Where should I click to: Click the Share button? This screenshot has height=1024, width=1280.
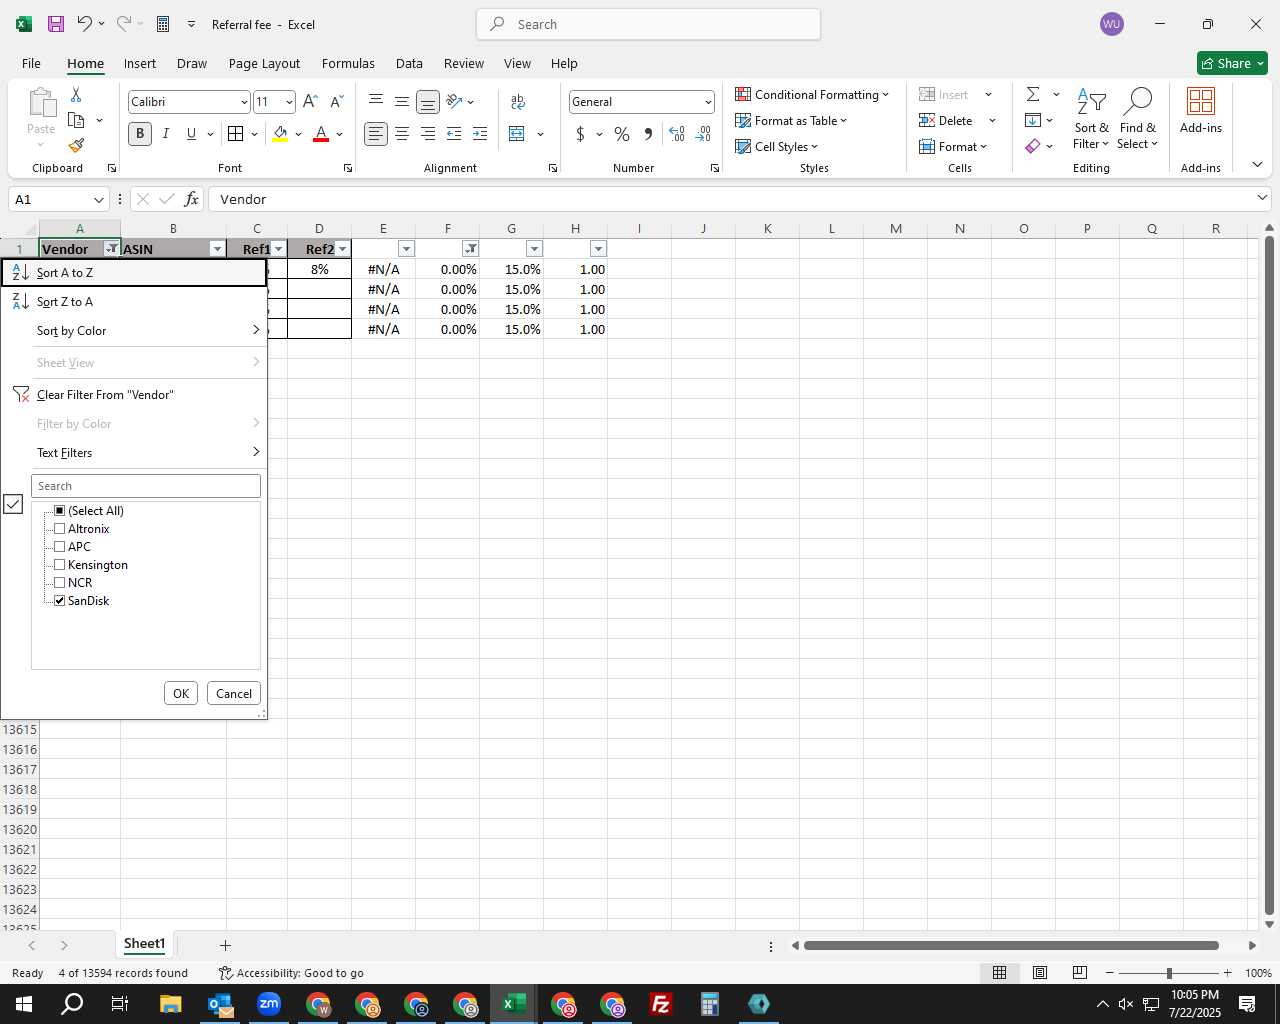(1232, 63)
